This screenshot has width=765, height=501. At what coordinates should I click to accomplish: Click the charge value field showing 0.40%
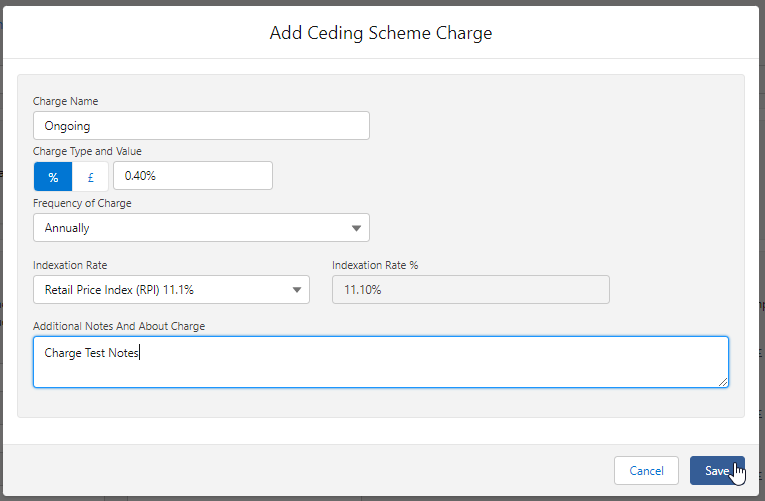[x=192, y=176]
